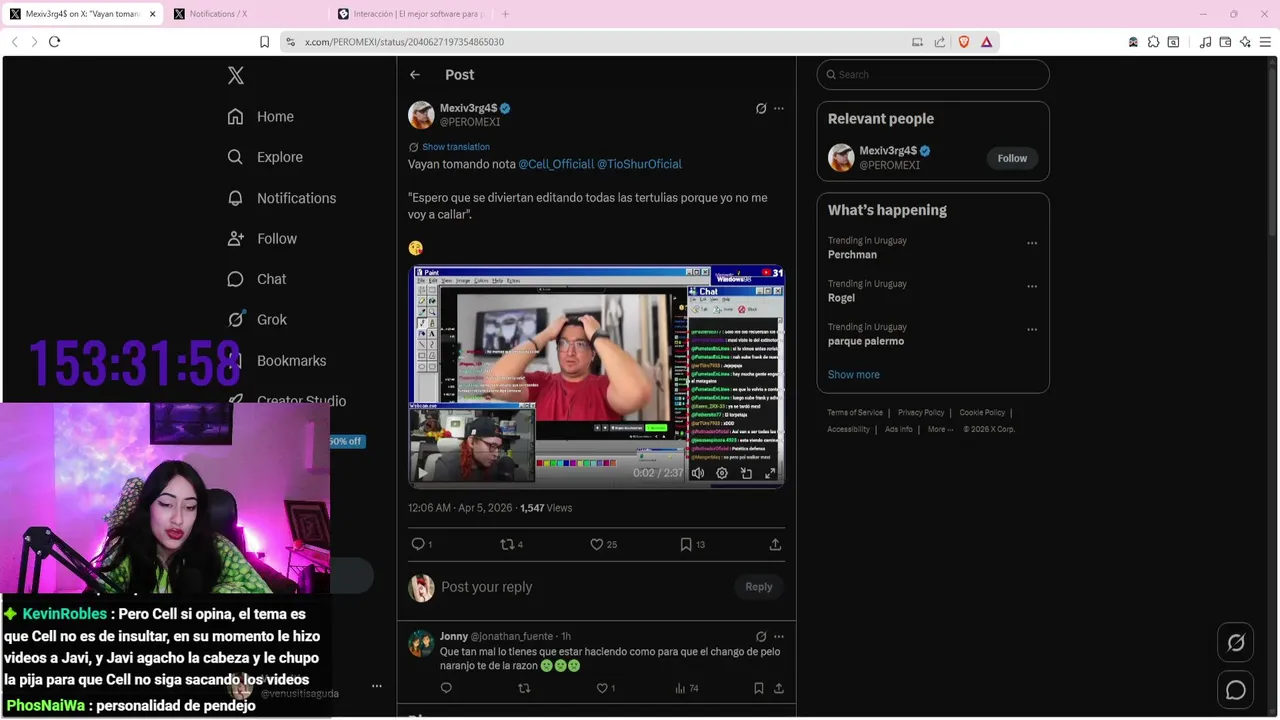Play the embedded video thumbnail
Screen dimensions: 1280x720
point(596,376)
